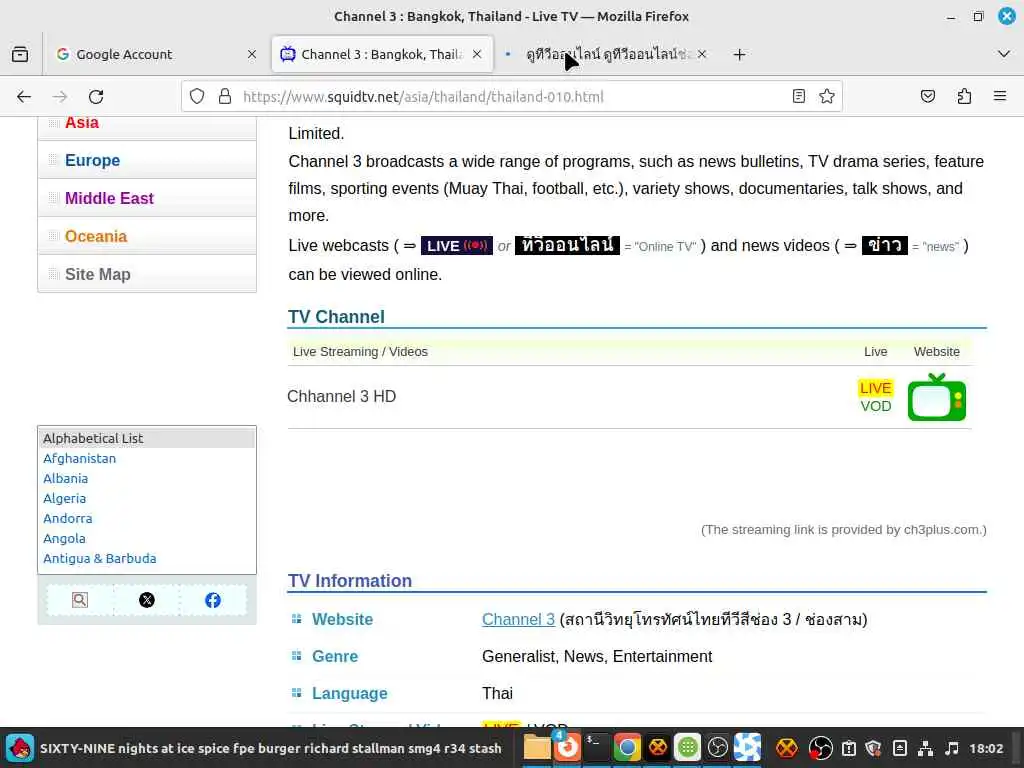Open Firefox from the taskbar
This screenshot has height=768, width=1024.
pyautogui.click(x=567, y=748)
